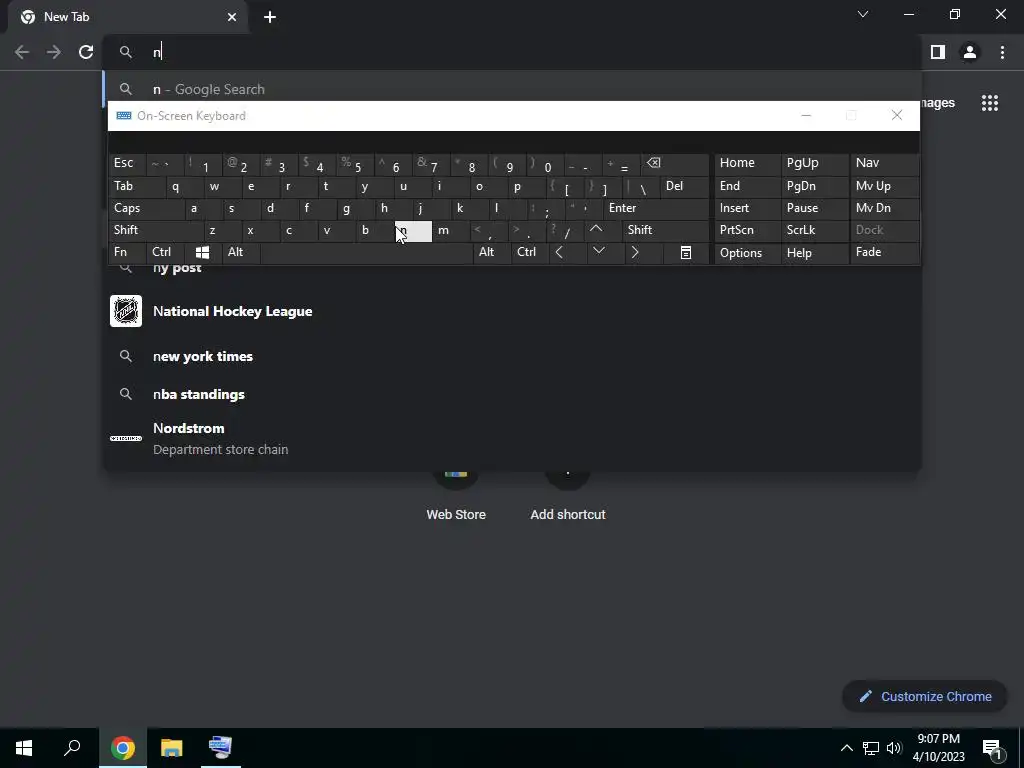
Task: Click the highlighted n key on keyboard
Action: click(413, 231)
